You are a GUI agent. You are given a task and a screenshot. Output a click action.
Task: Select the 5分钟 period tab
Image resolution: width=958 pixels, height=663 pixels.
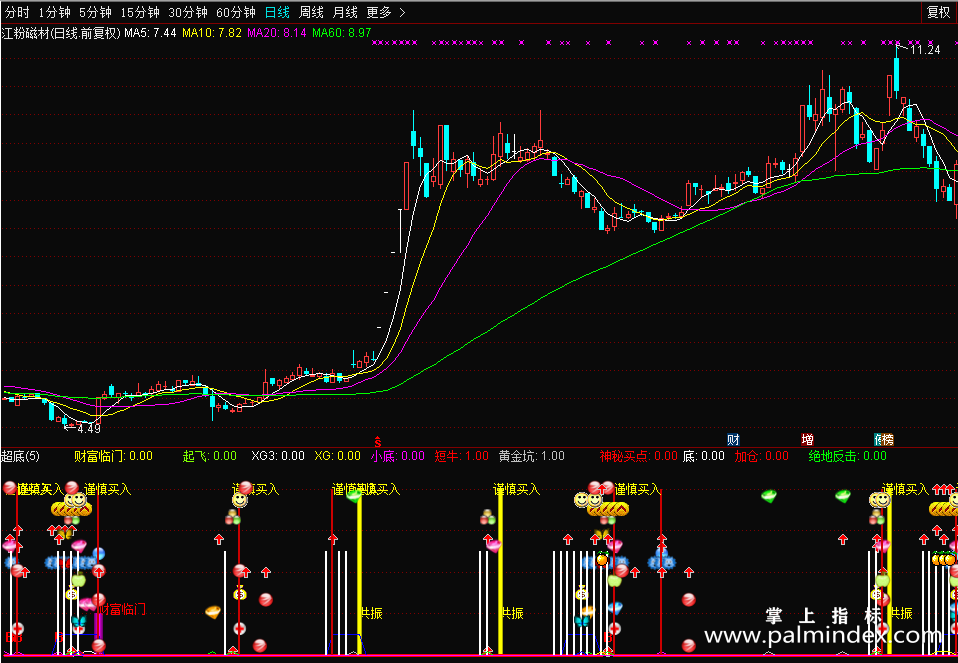tap(95, 12)
